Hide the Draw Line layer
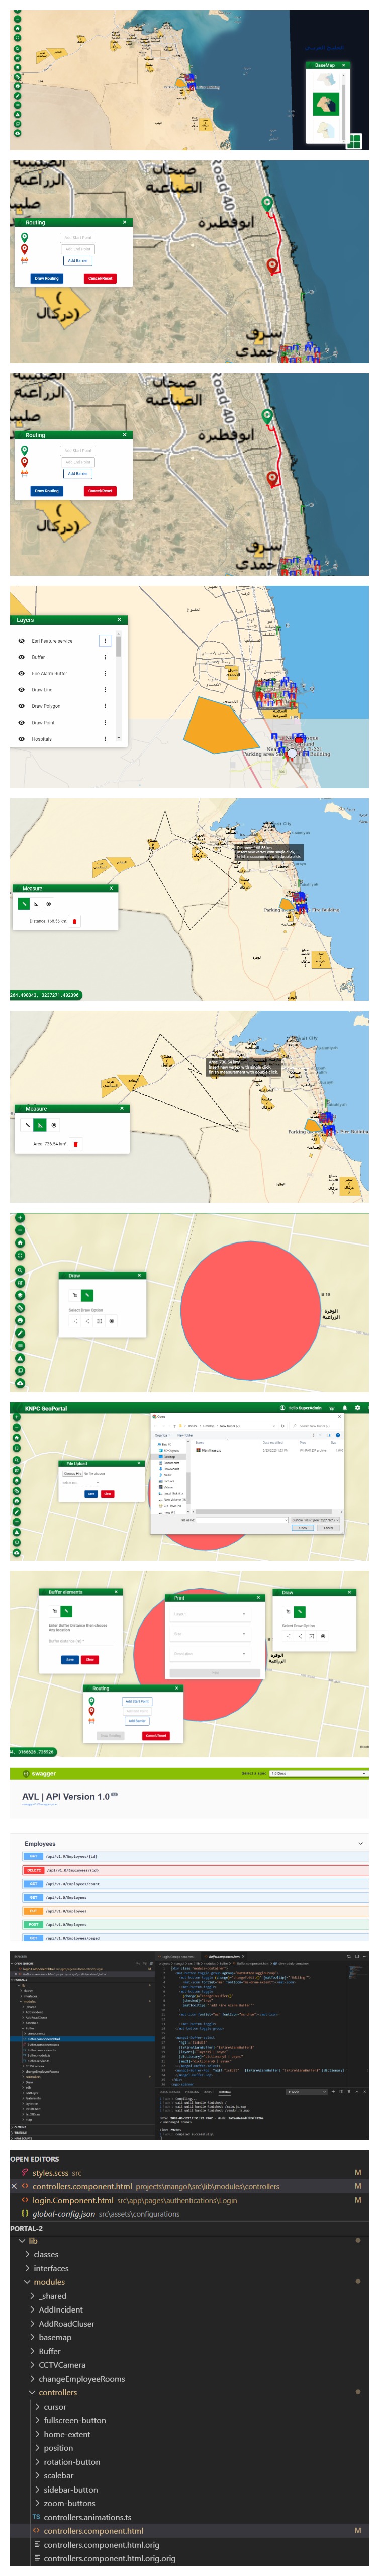Image resolution: width=379 pixels, height=2576 pixels. pyautogui.click(x=21, y=690)
